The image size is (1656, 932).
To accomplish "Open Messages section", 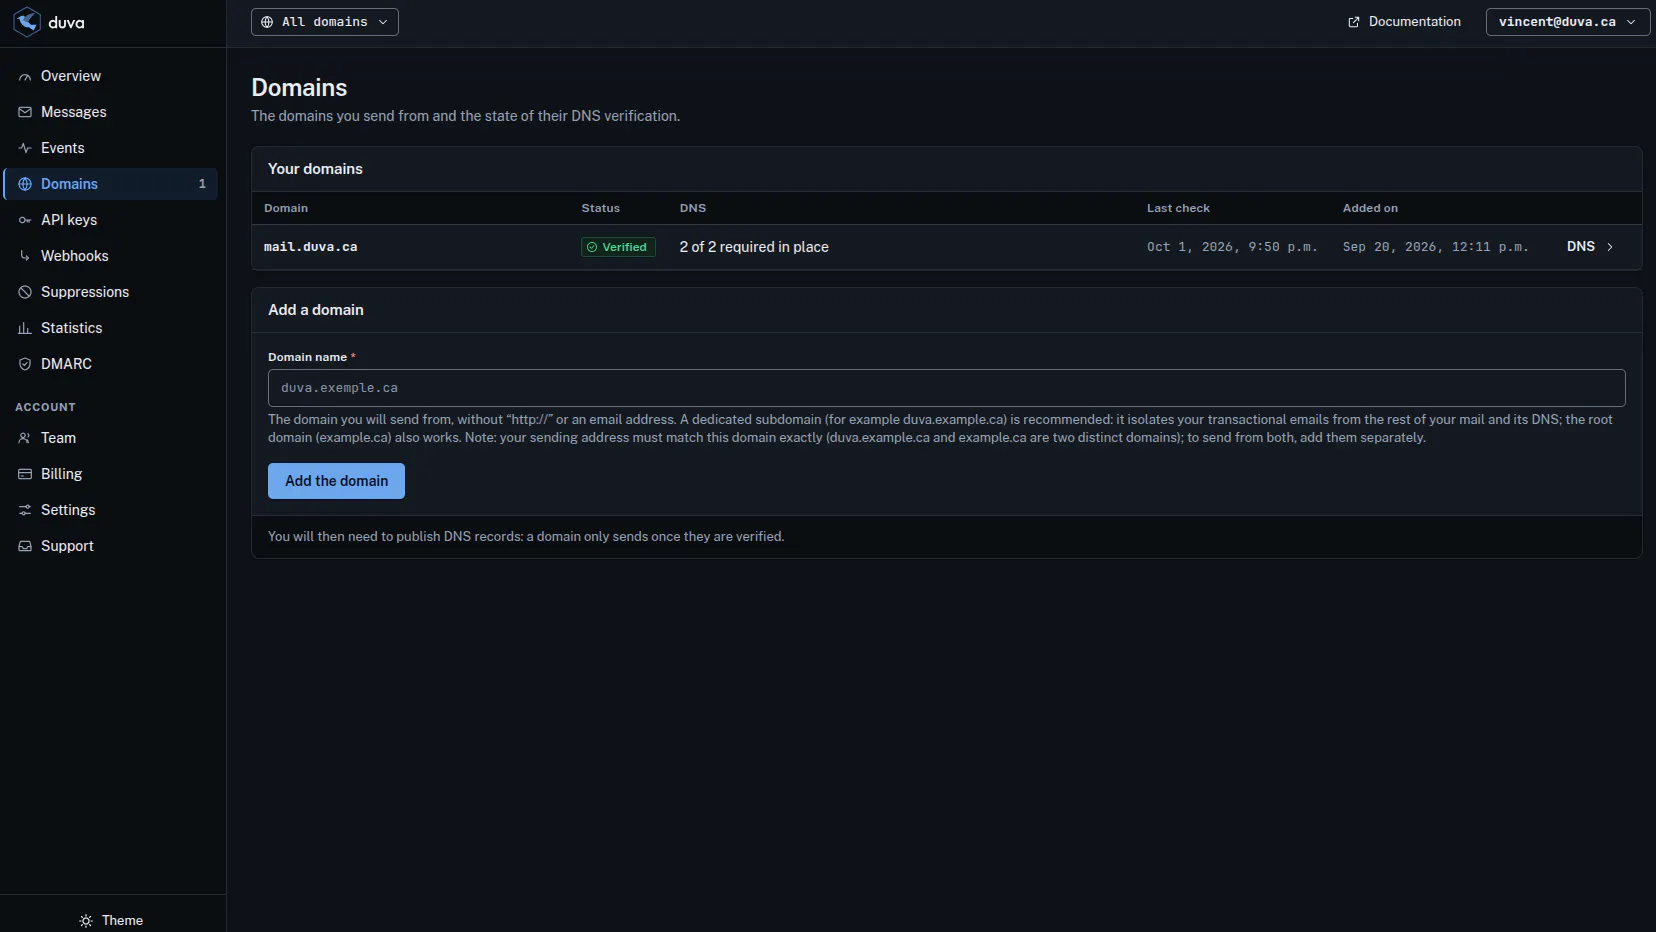I will 111,112.
